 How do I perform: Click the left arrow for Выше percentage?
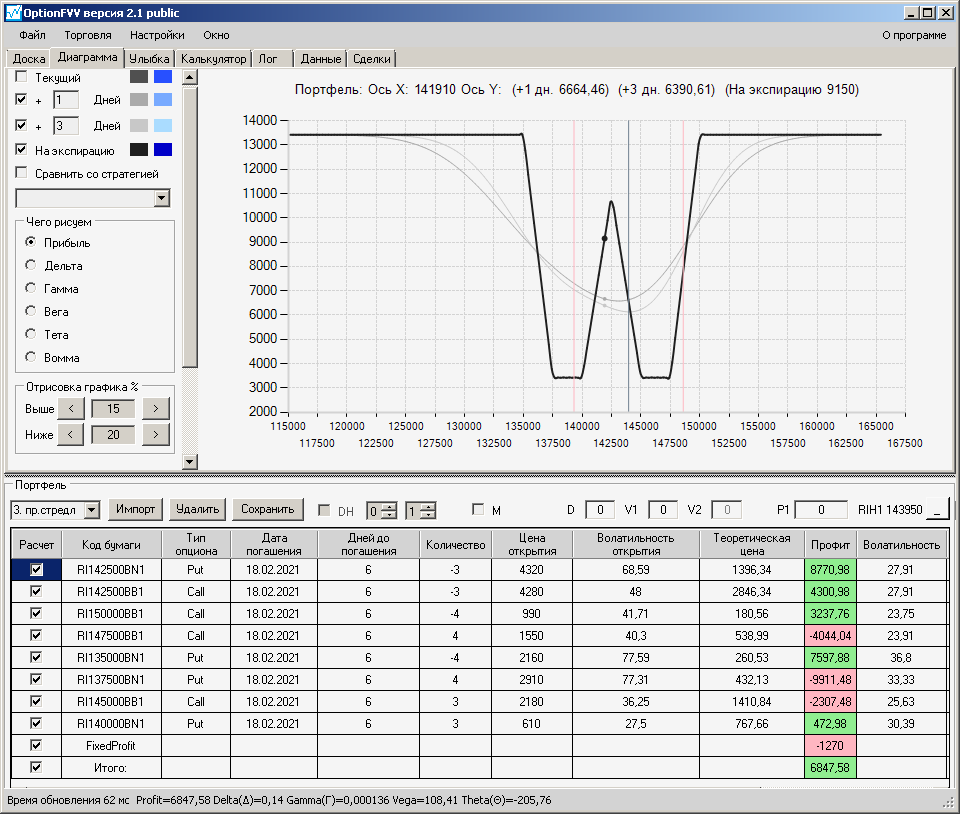coord(71,408)
